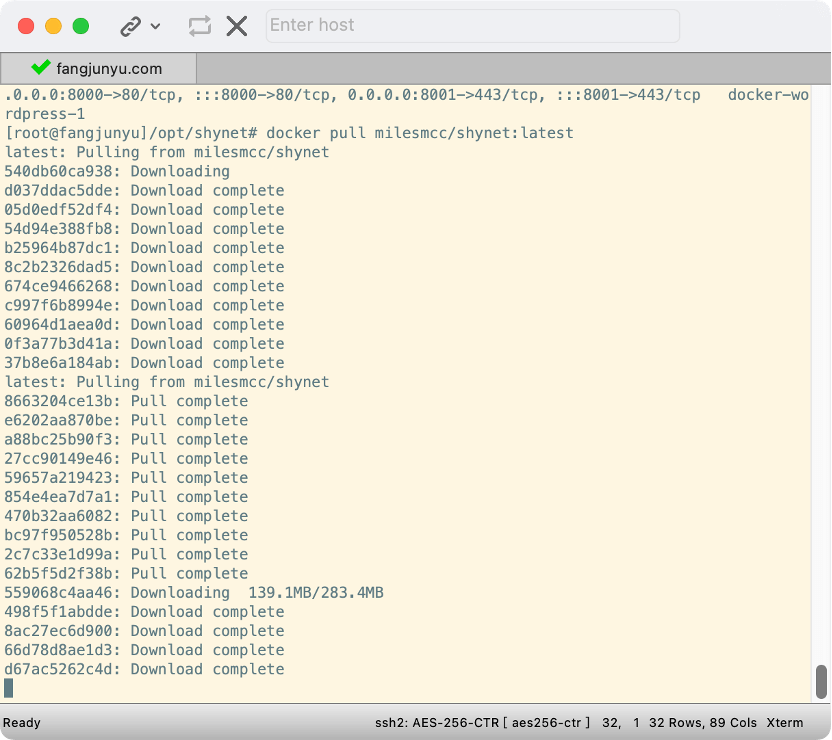Click the 37b8e6a184ab line

(144, 363)
